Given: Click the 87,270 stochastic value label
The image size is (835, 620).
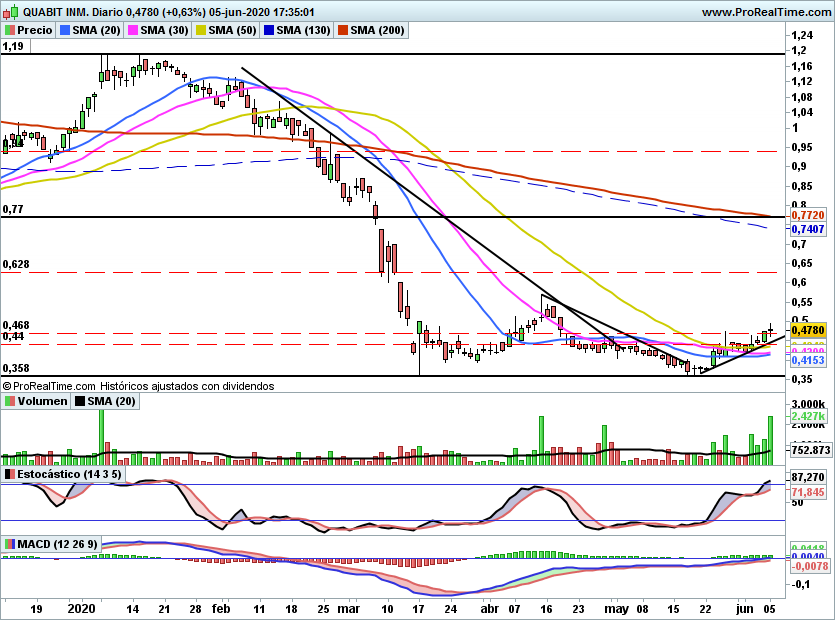Looking at the screenshot, I should tap(808, 477).
